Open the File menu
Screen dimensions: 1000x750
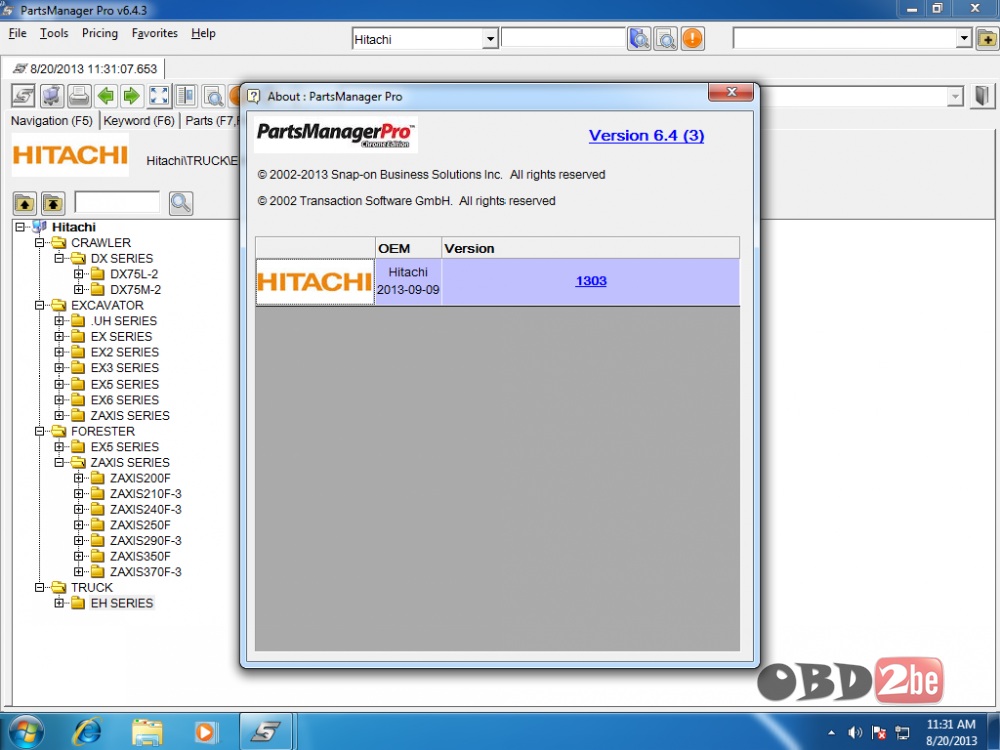(x=17, y=33)
